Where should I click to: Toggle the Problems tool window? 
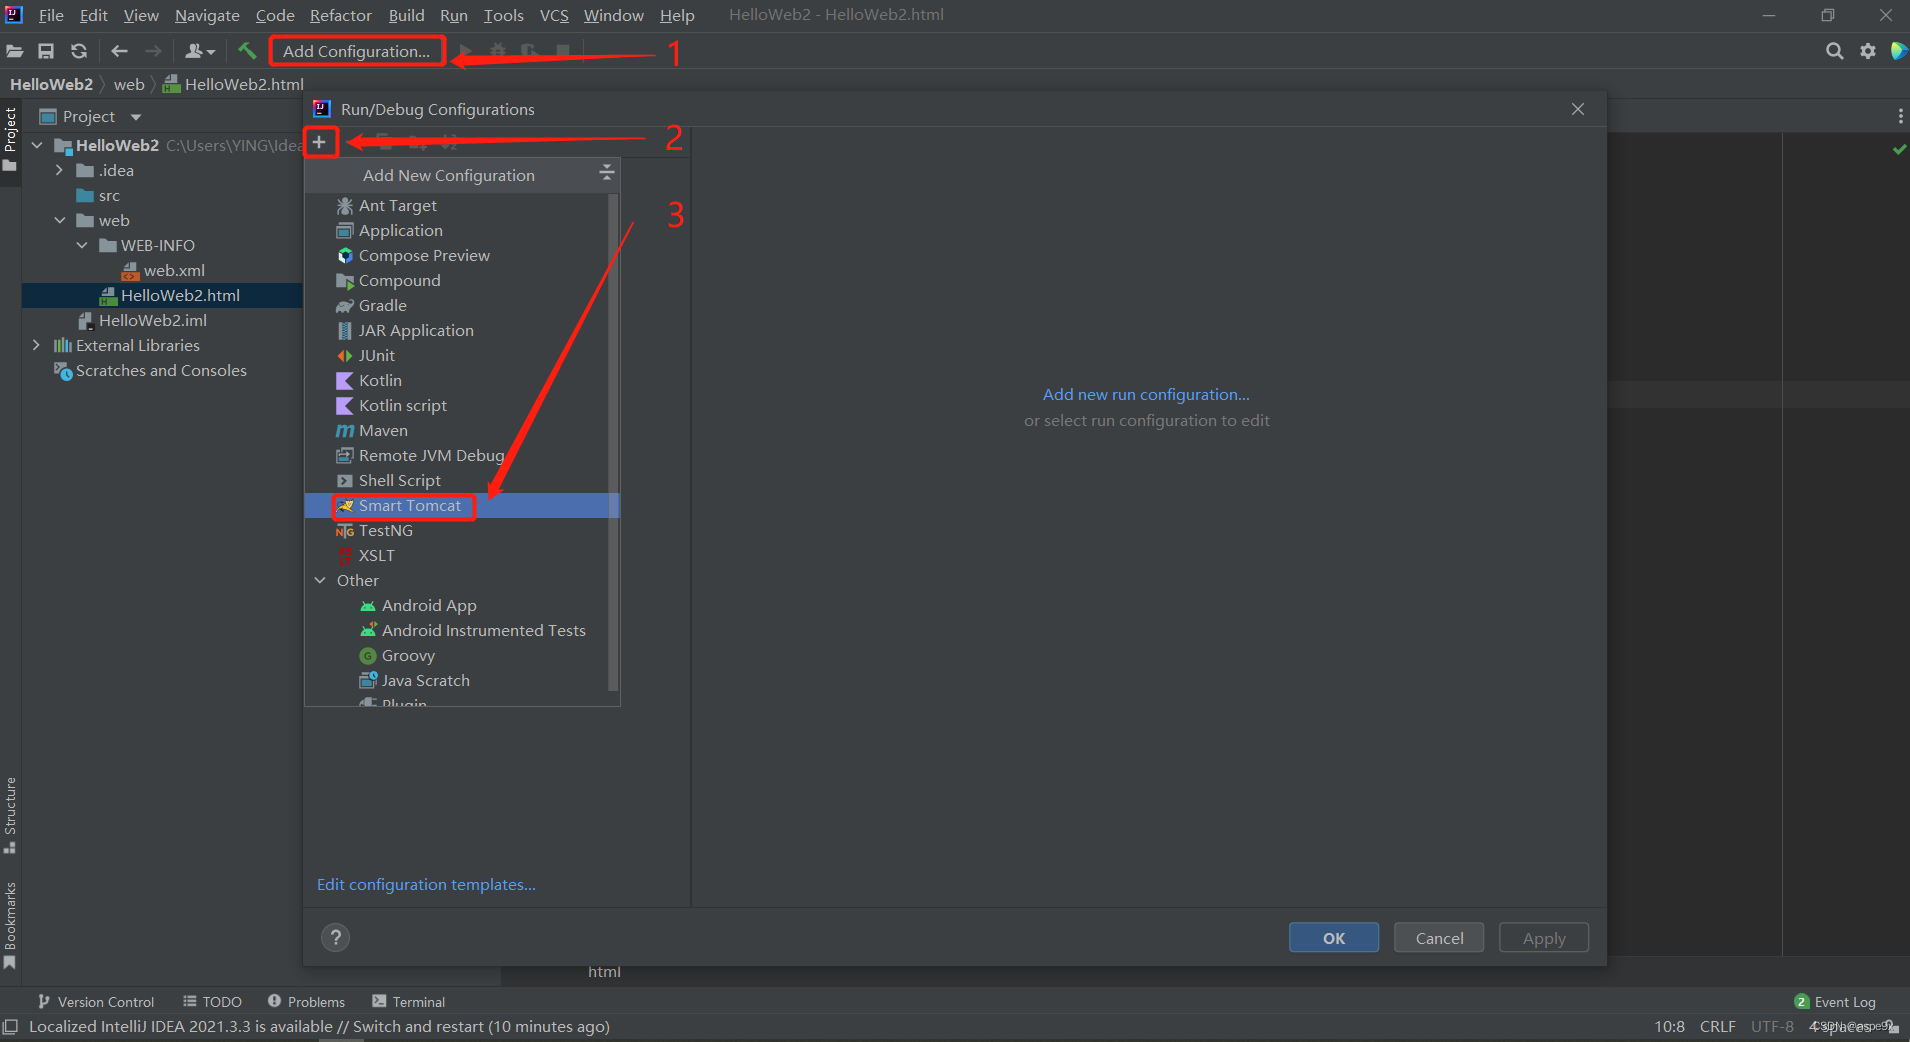pyautogui.click(x=306, y=1001)
